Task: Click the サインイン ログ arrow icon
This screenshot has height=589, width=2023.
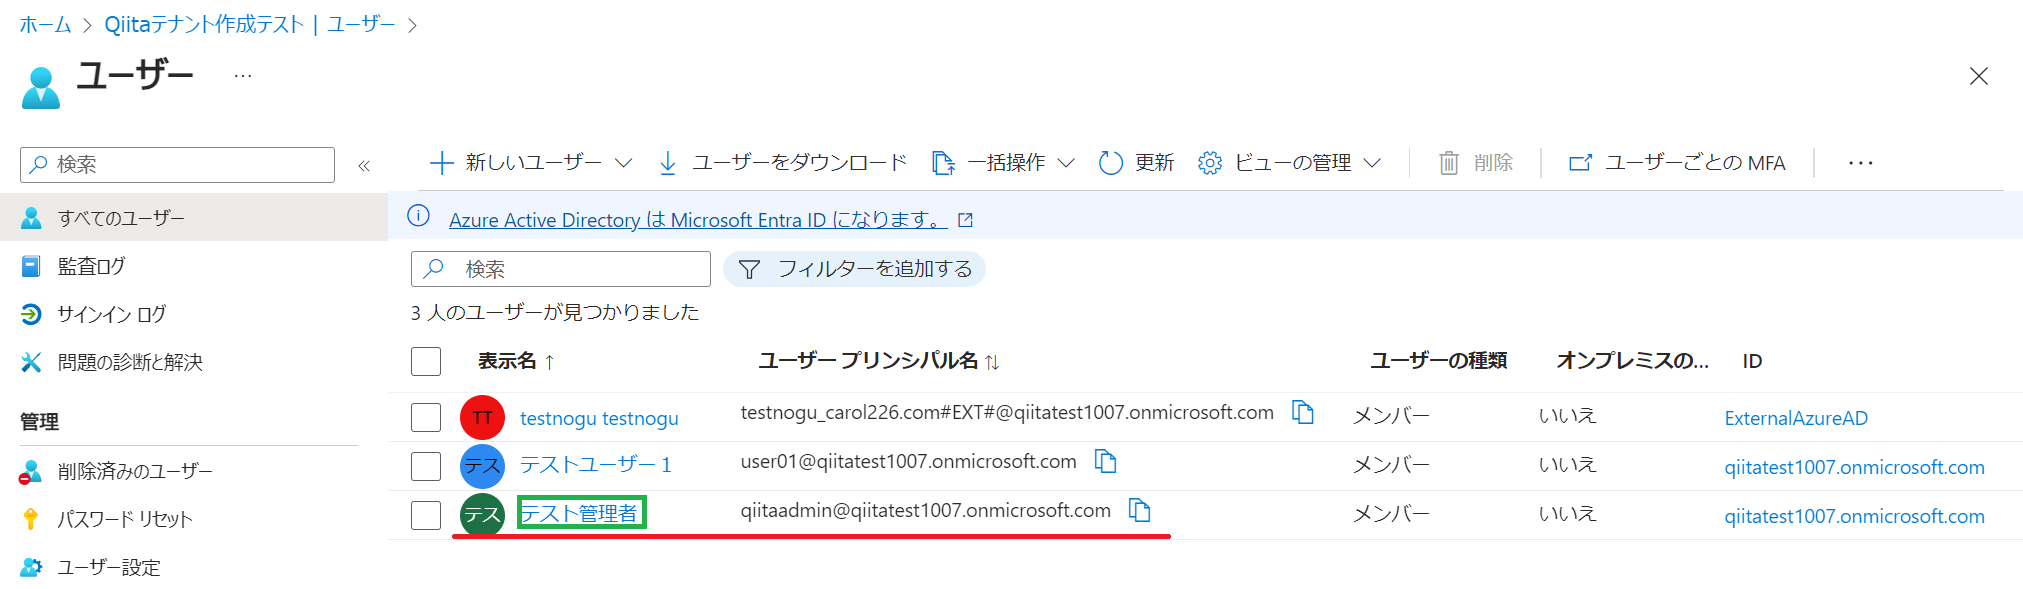Action: pos(31,314)
